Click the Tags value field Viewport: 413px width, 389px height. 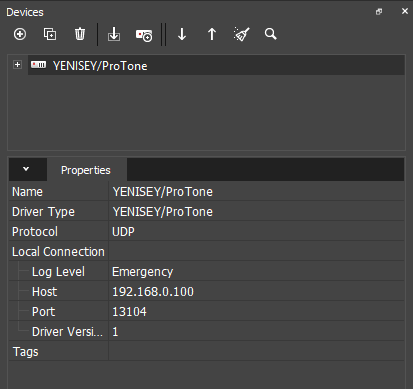(256, 352)
